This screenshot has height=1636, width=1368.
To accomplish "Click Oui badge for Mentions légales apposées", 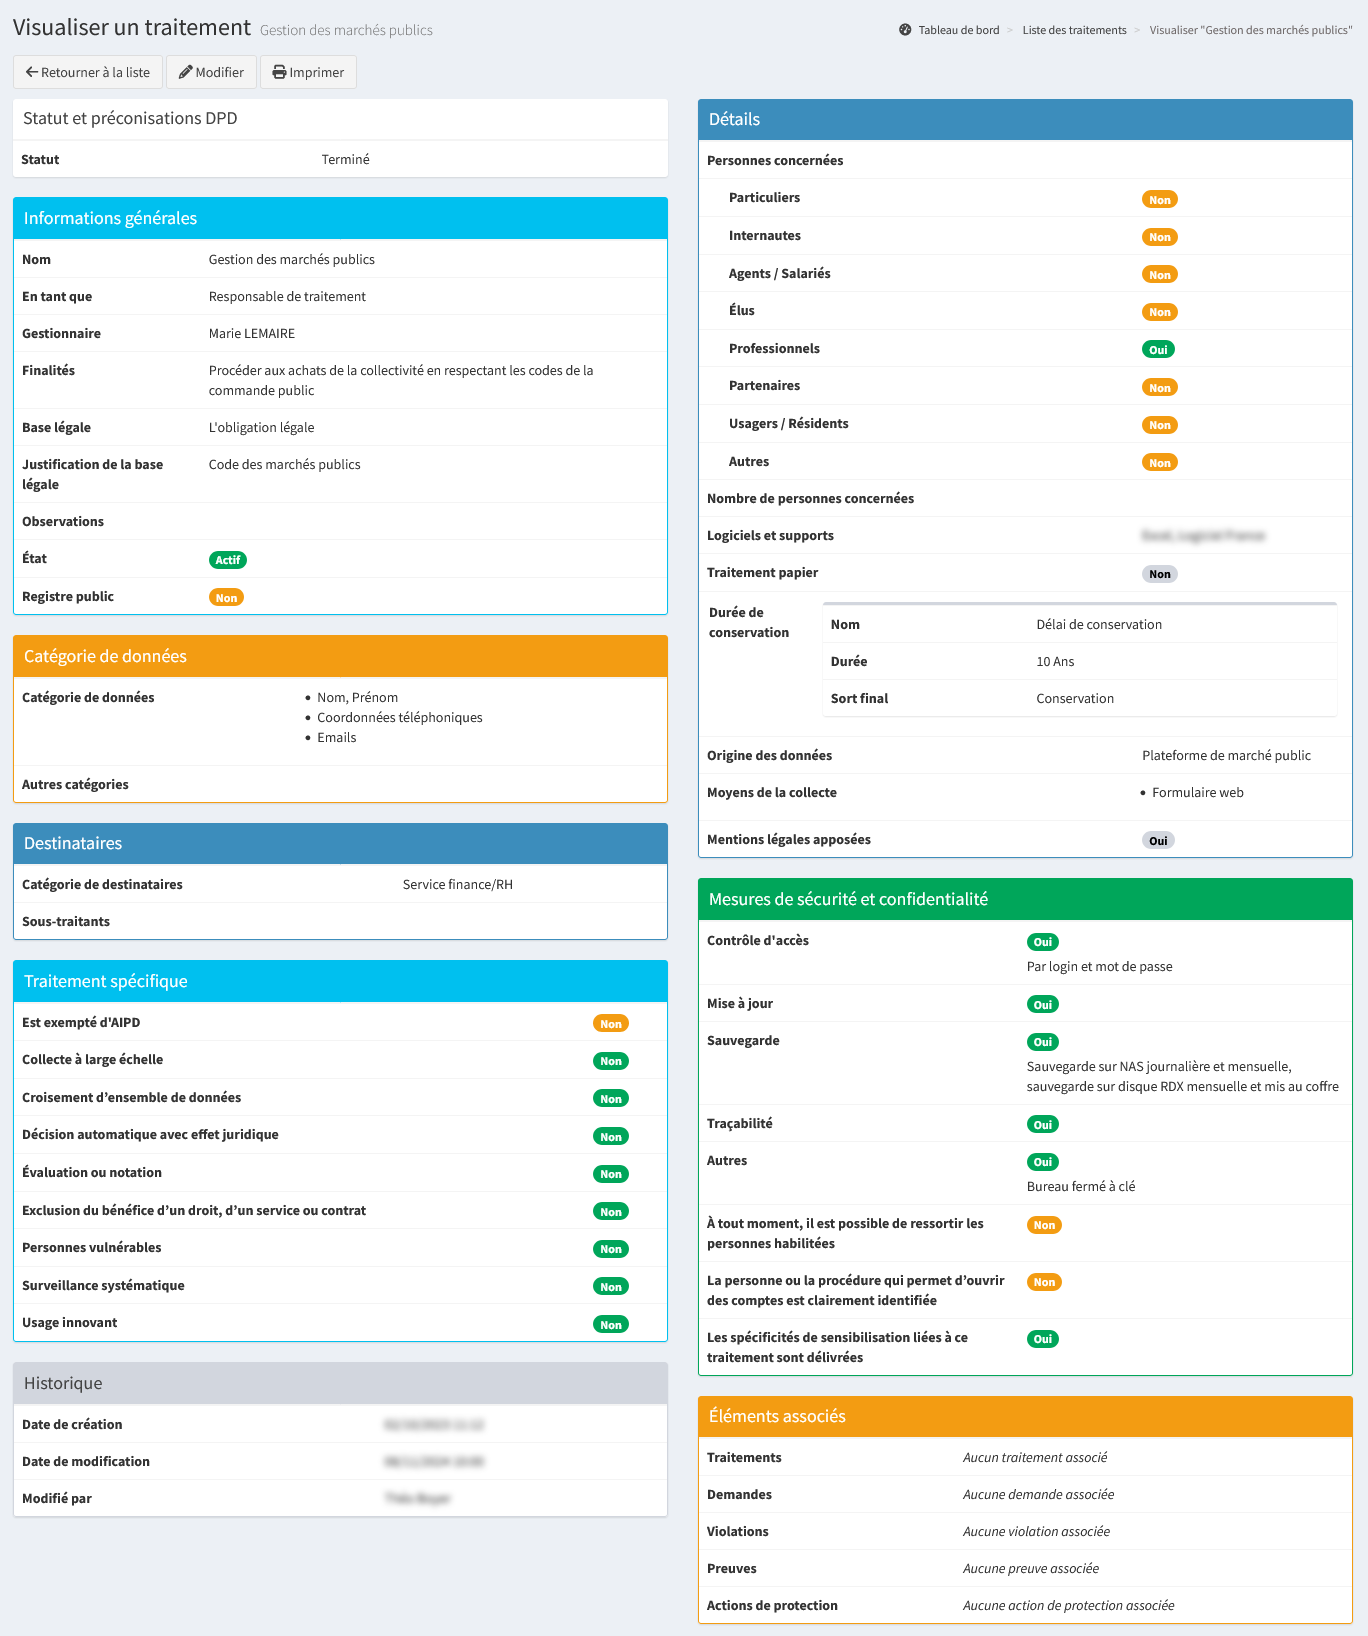I will pyautogui.click(x=1158, y=841).
